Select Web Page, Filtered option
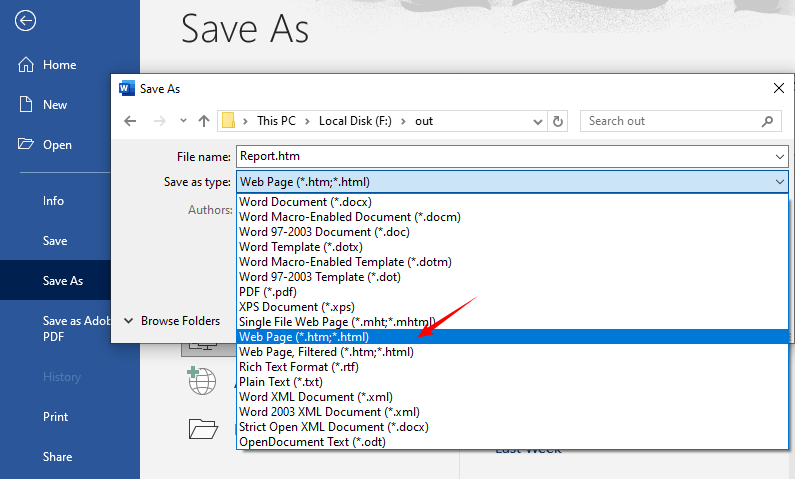The image size is (795, 479). [326, 352]
